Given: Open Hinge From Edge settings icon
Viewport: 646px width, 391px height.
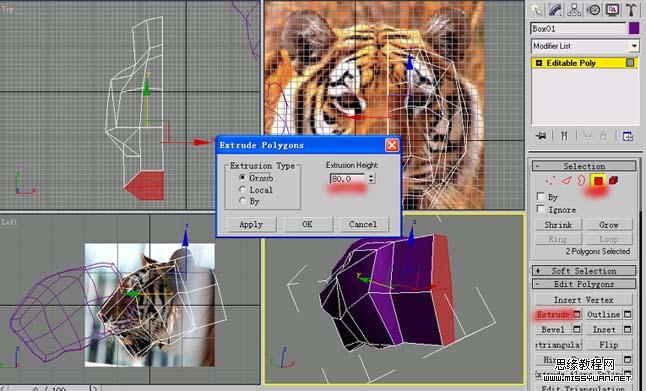Looking at the screenshot, I should 627,359.
